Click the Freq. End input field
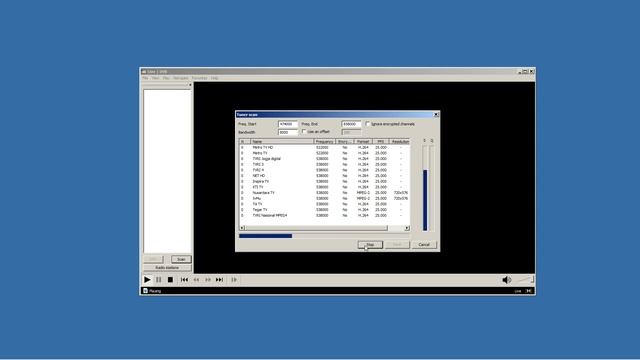The height and width of the screenshot is (360, 640). pyautogui.click(x=351, y=124)
